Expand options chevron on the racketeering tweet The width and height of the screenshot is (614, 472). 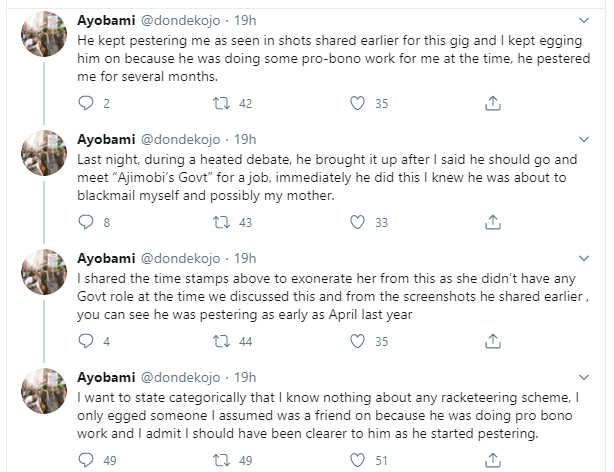tap(586, 377)
